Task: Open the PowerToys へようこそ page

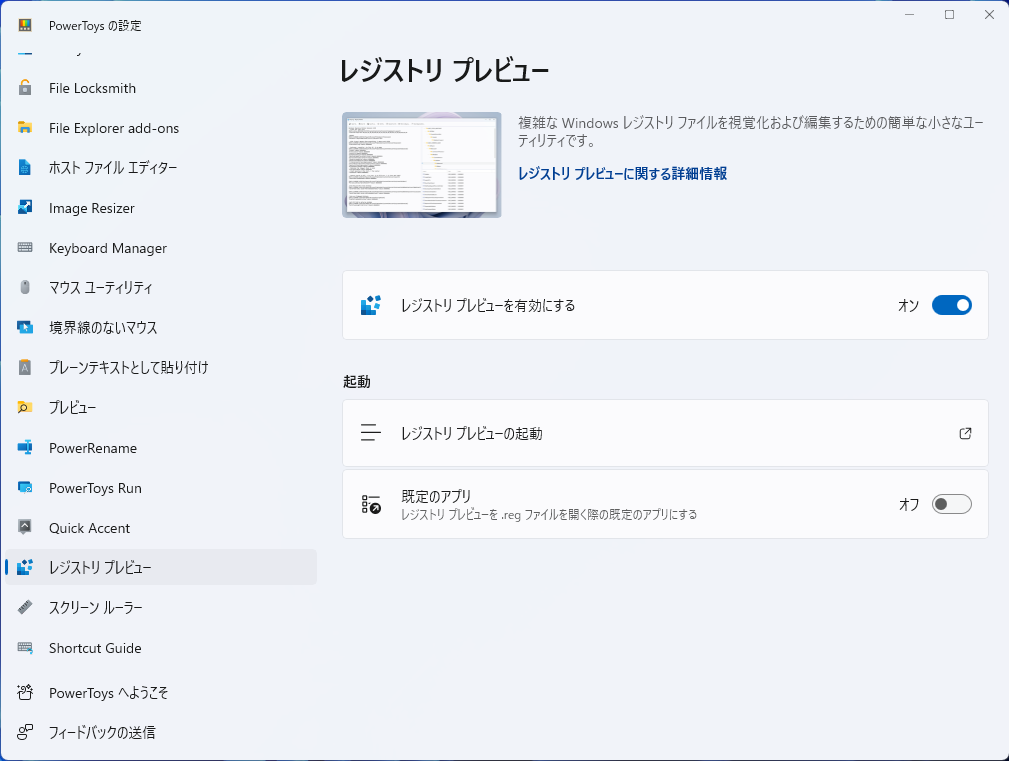Action: 109,692
